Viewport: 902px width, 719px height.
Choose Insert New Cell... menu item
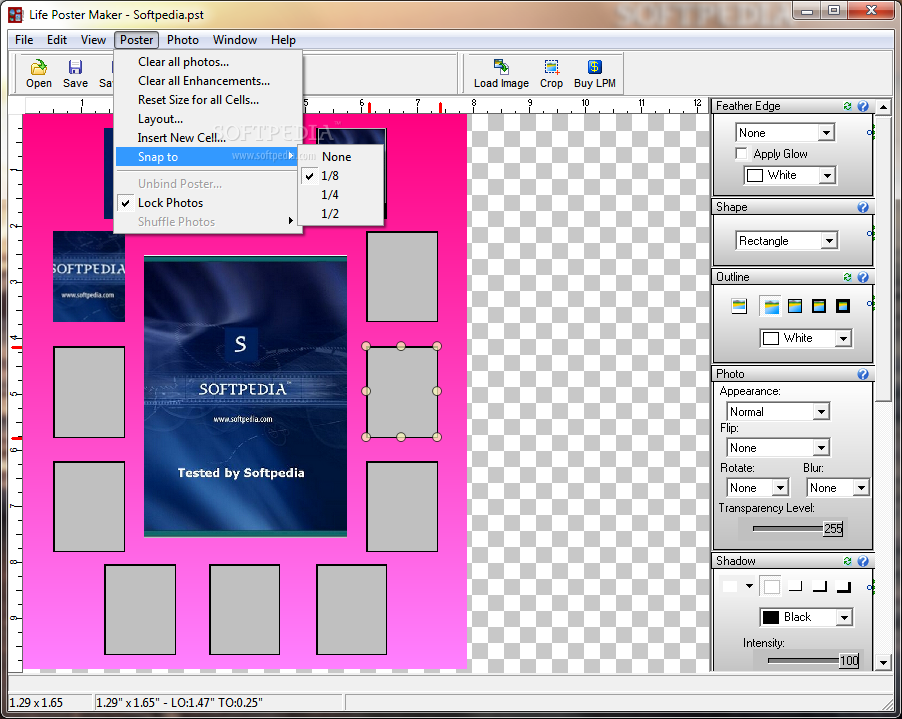coord(182,137)
